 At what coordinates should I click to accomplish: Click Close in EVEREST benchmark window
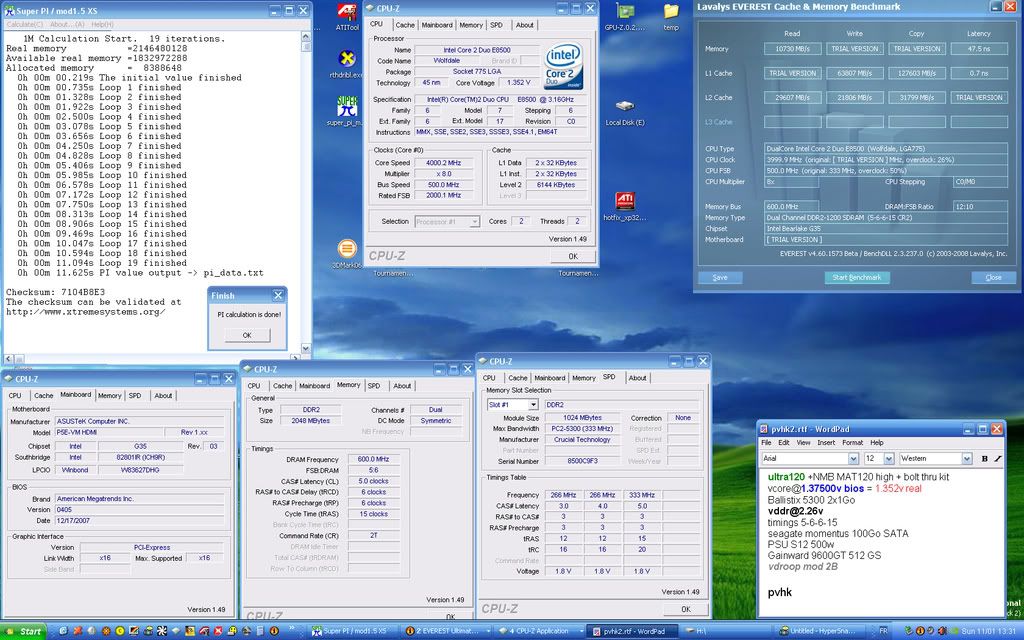(993, 278)
